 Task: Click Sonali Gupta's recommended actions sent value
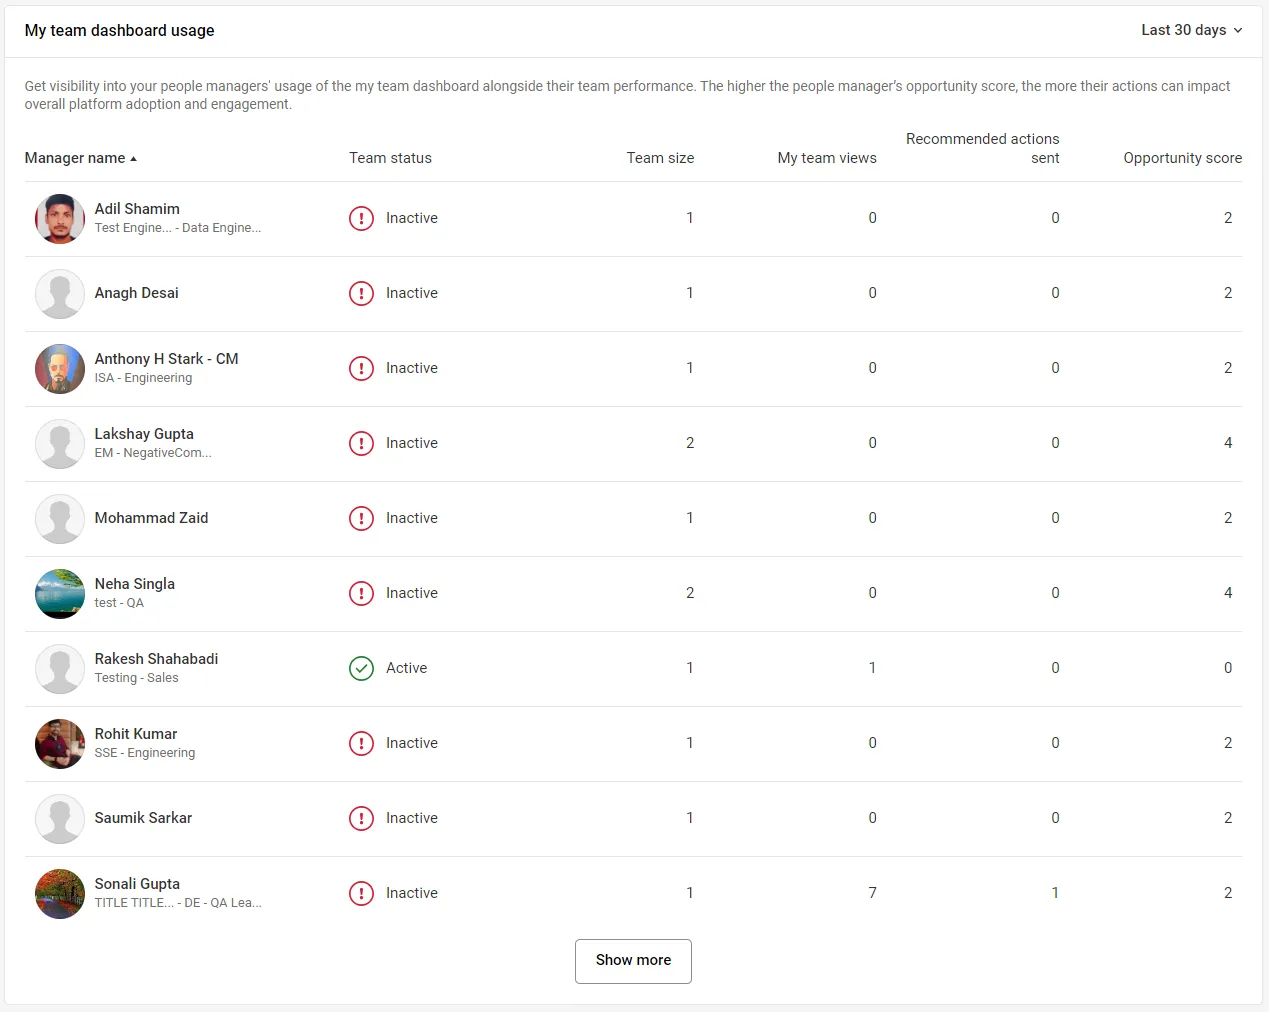coord(1054,893)
